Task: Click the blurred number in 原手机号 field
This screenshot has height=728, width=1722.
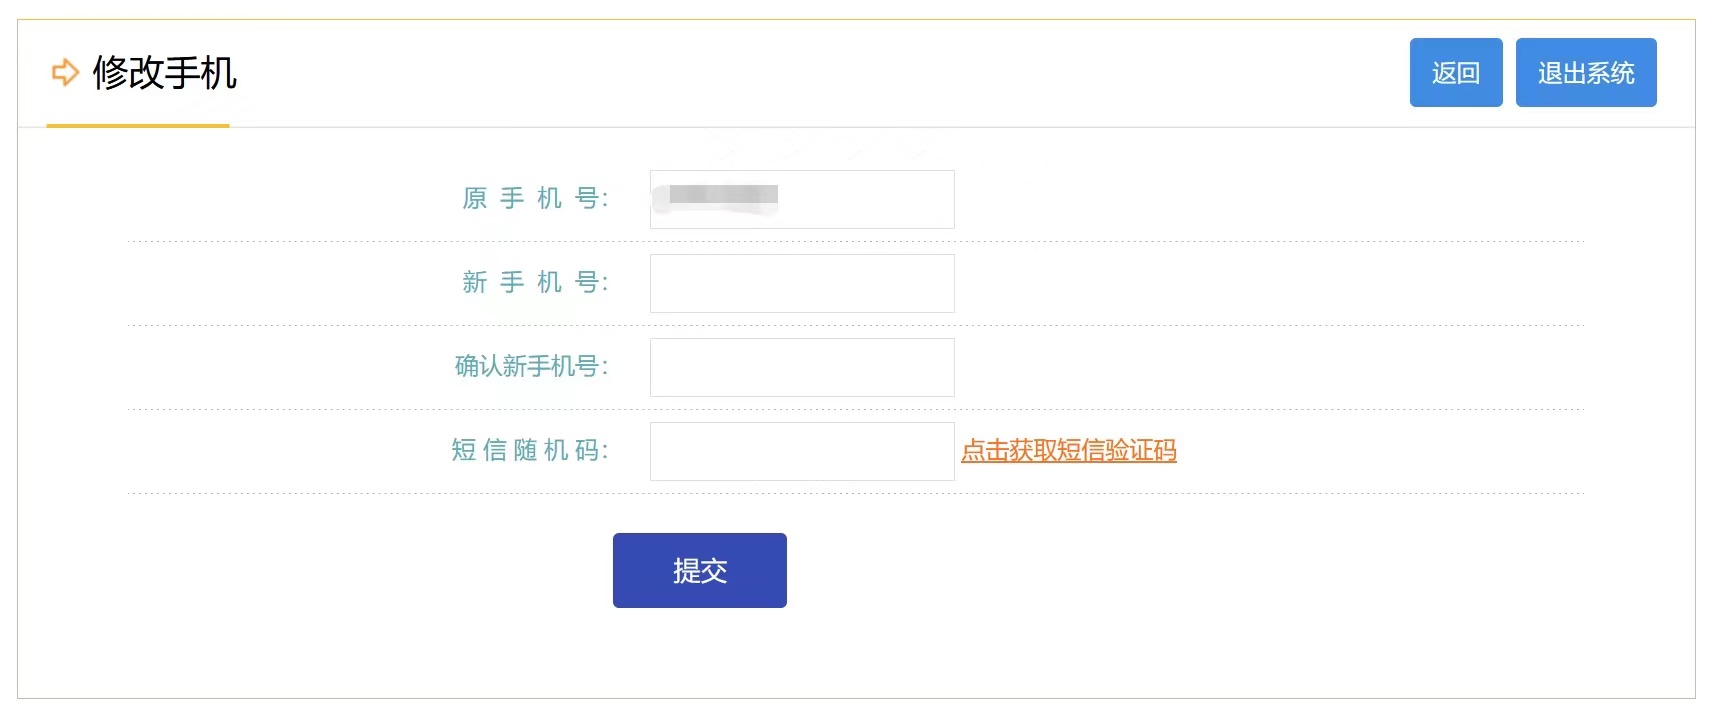Action: tap(723, 195)
